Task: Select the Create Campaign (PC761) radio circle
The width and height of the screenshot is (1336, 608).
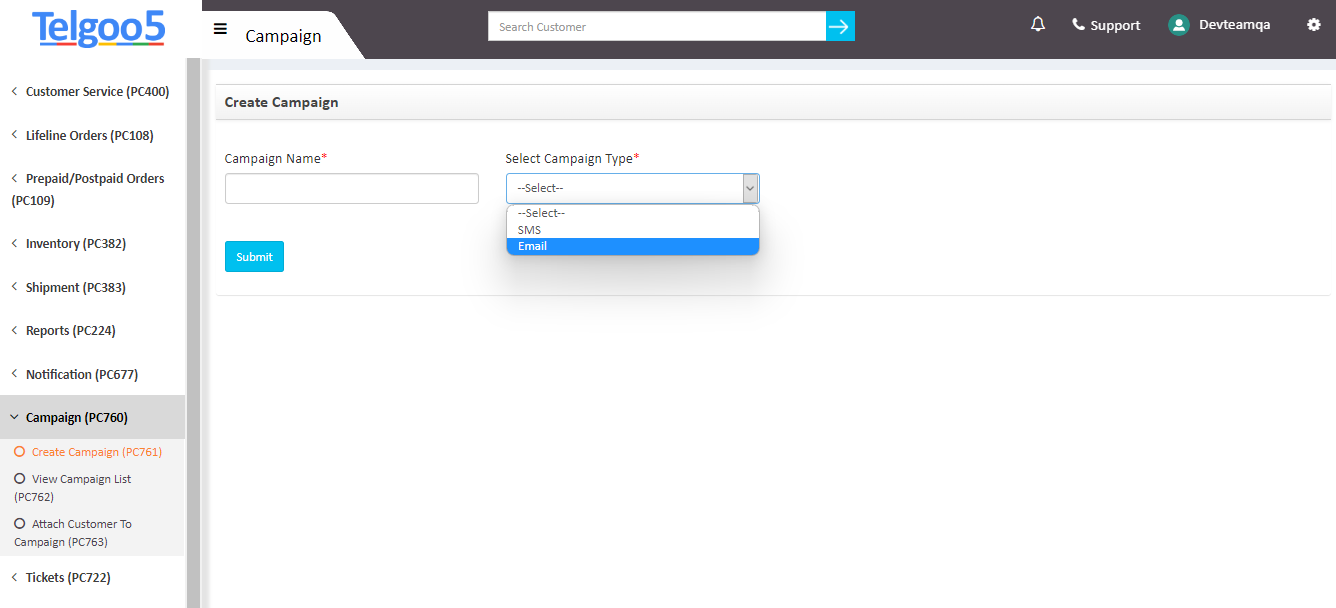Action: (18, 451)
